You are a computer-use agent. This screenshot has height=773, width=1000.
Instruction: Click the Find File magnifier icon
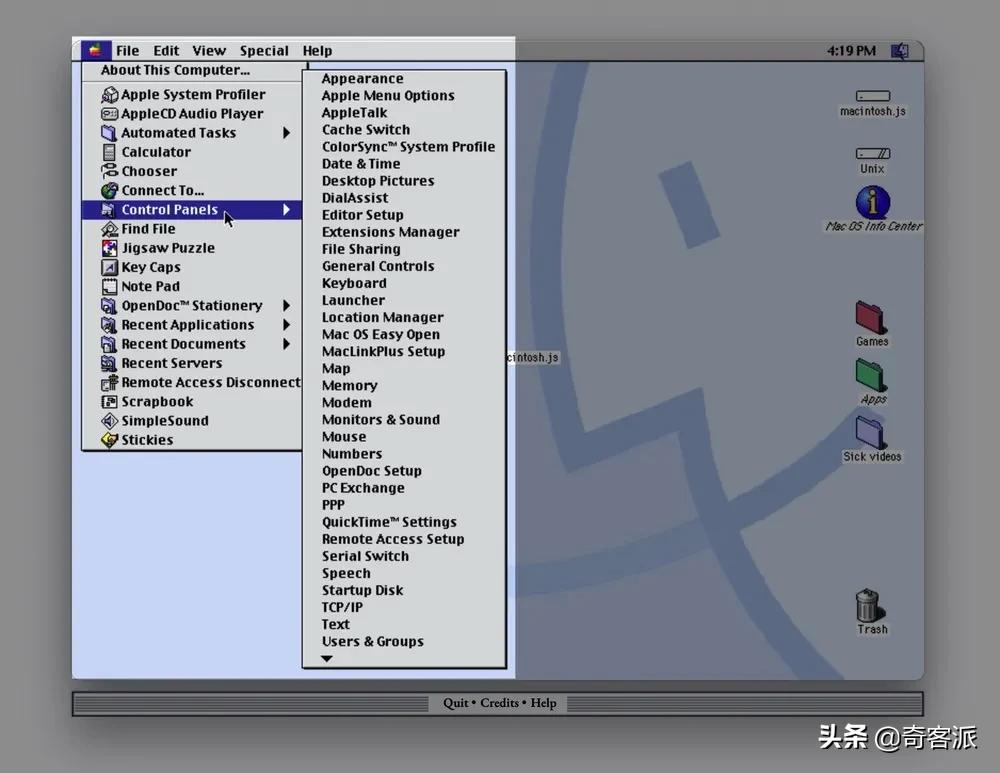coord(110,228)
